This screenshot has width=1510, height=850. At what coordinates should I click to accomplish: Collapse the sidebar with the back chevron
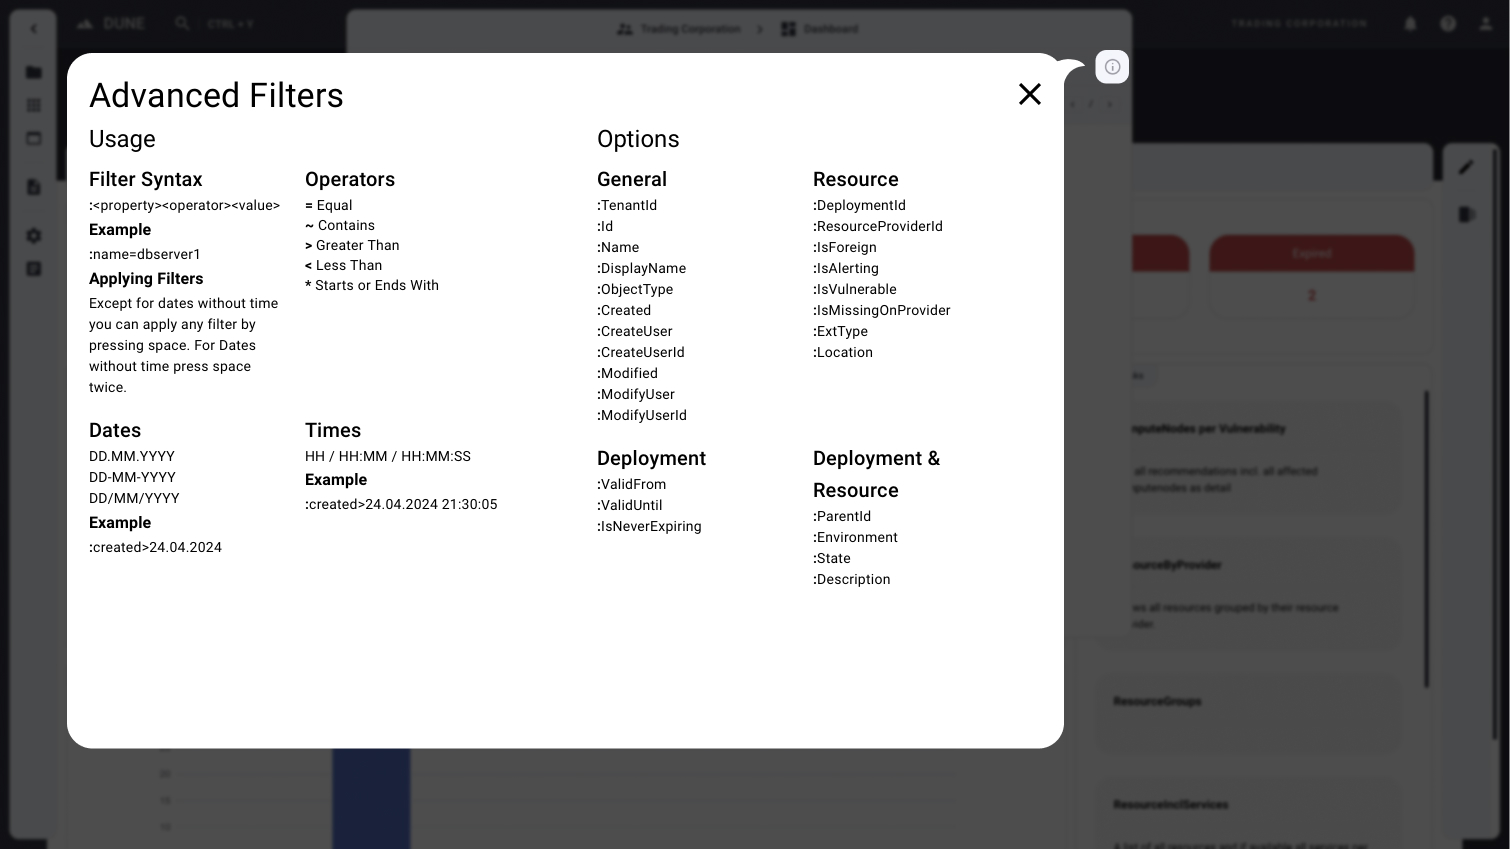[x=34, y=29]
